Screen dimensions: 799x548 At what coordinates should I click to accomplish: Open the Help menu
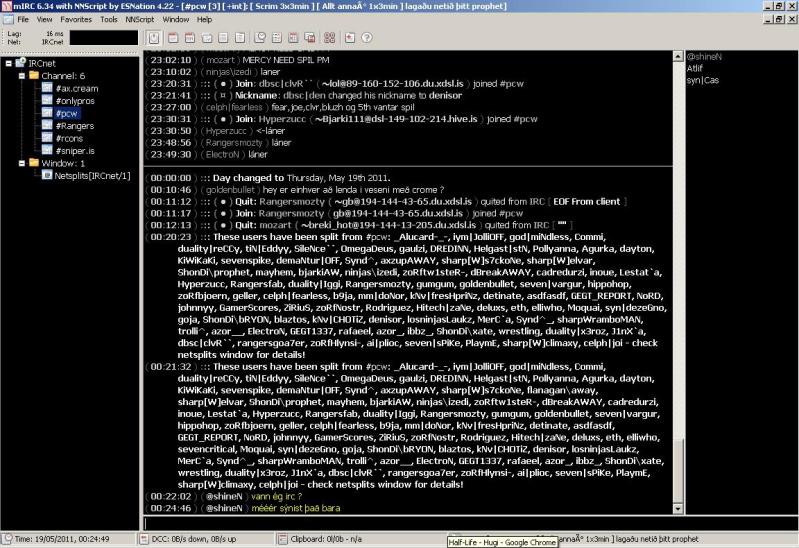(204, 19)
